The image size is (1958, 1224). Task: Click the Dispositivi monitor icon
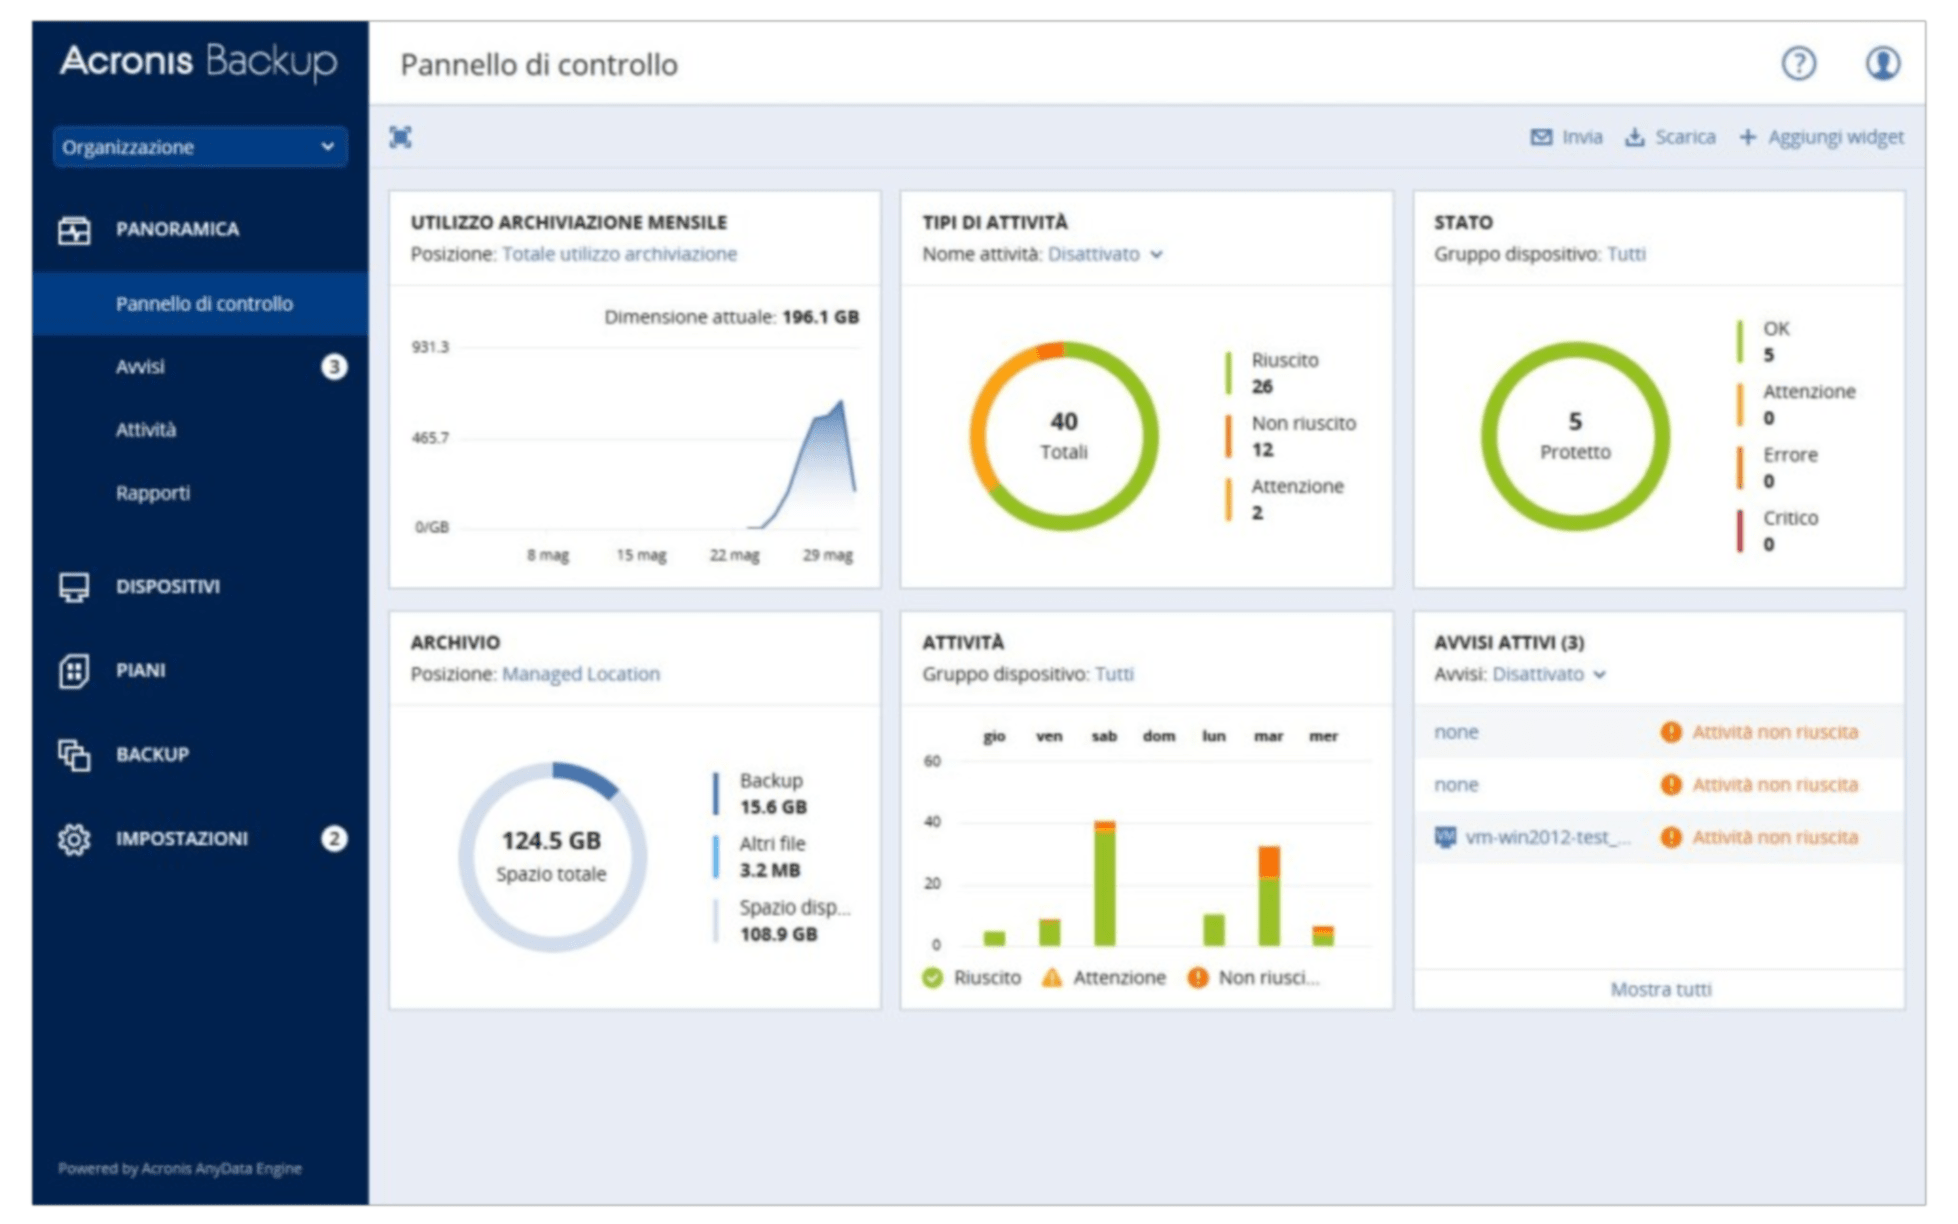point(74,587)
